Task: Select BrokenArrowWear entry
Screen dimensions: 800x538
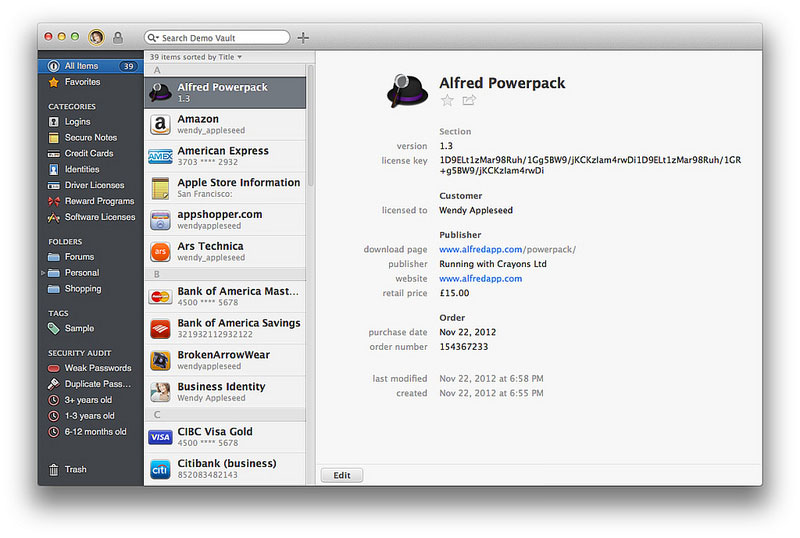Action: pyautogui.click(x=225, y=360)
